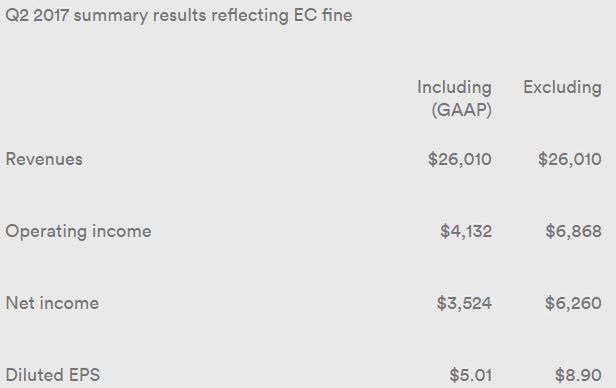Click operating income value $4,132
This screenshot has height=388, width=616.
click(466, 231)
